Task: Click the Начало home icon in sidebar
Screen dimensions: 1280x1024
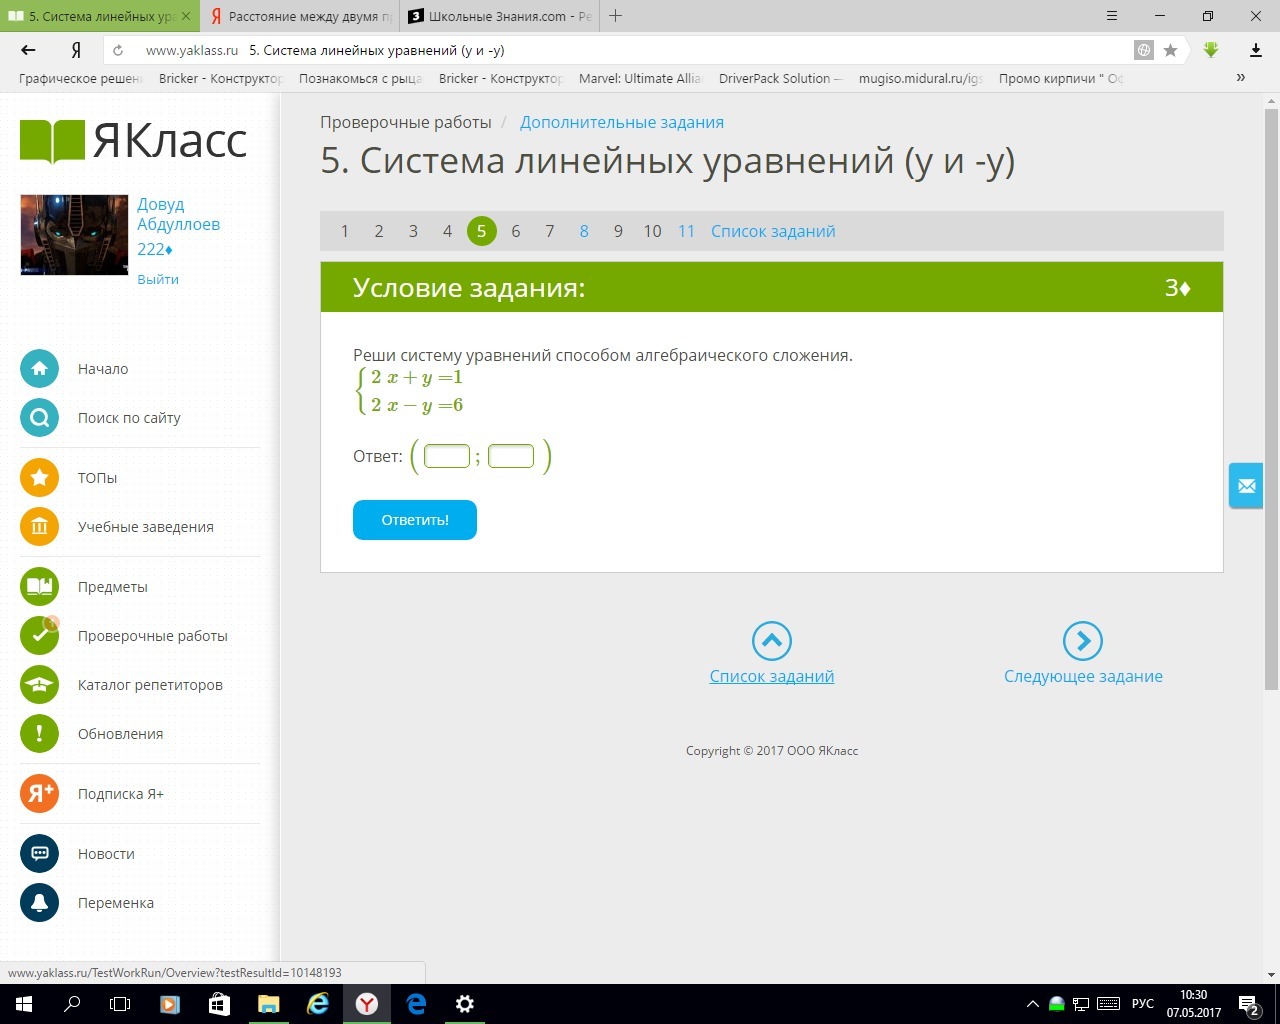Action: click(39, 369)
